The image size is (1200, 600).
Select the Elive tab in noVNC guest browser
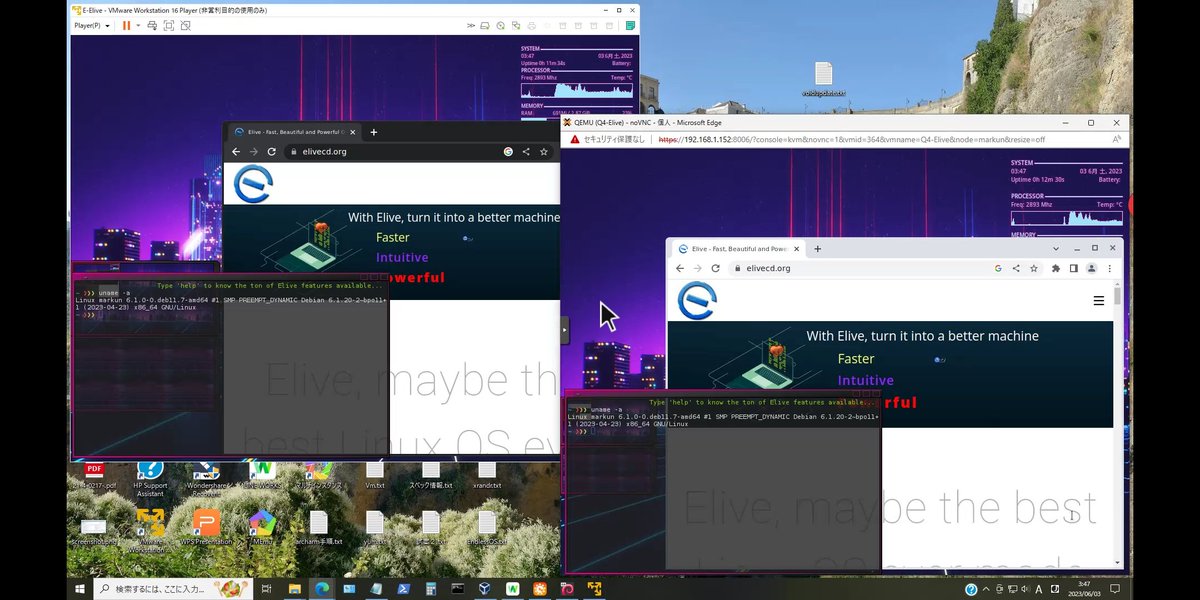click(738, 248)
